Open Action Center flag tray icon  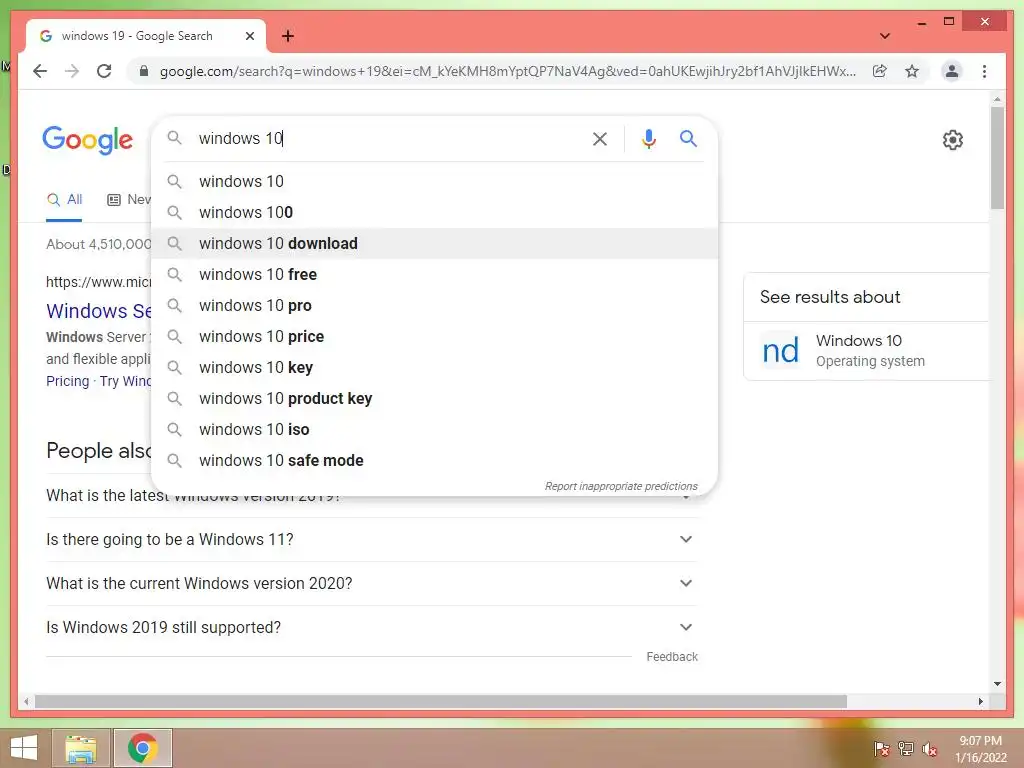coord(881,748)
